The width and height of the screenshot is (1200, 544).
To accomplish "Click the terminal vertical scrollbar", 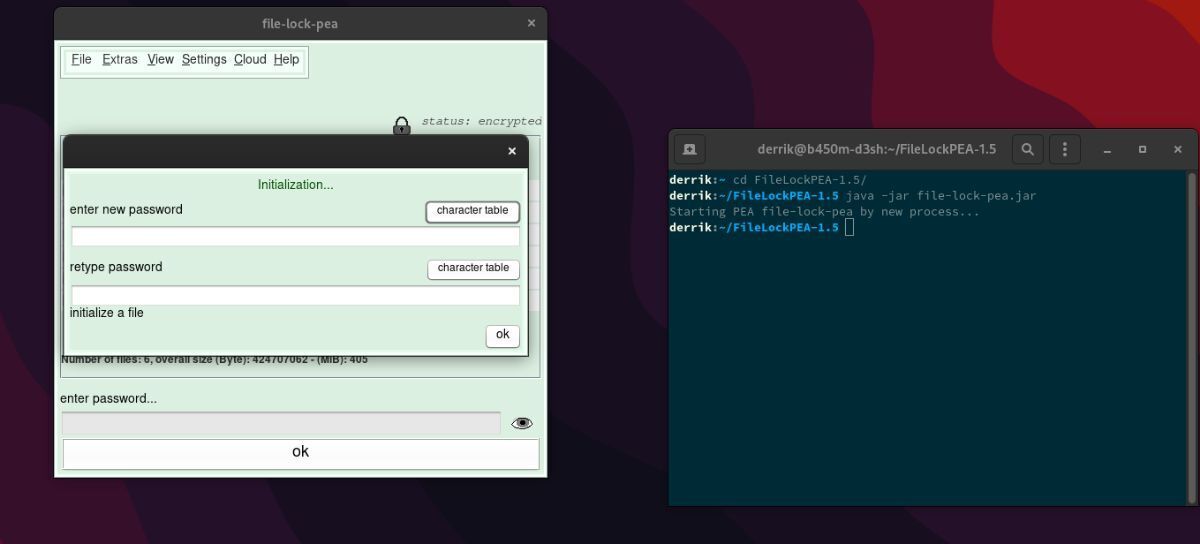I will click(x=1191, y=338).
